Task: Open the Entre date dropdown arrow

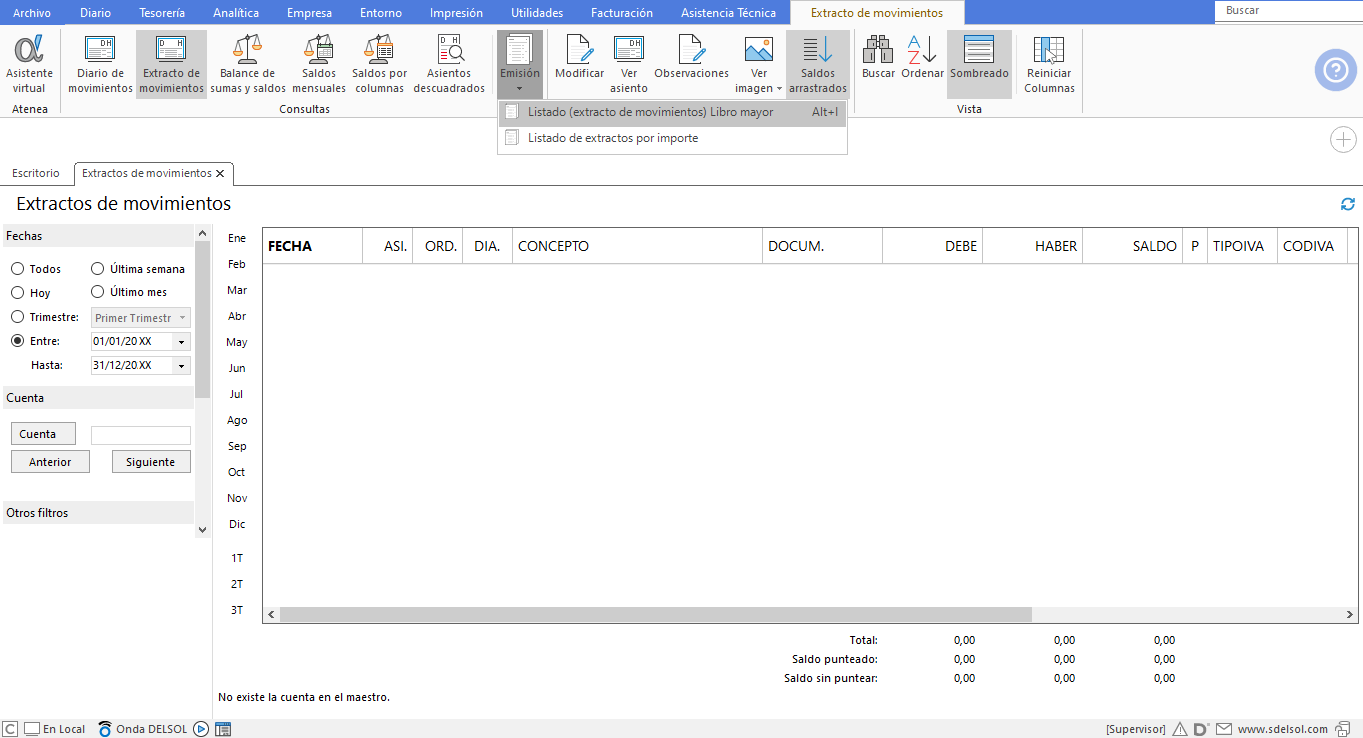Action: pyautogui.click(x=181, y=342)
